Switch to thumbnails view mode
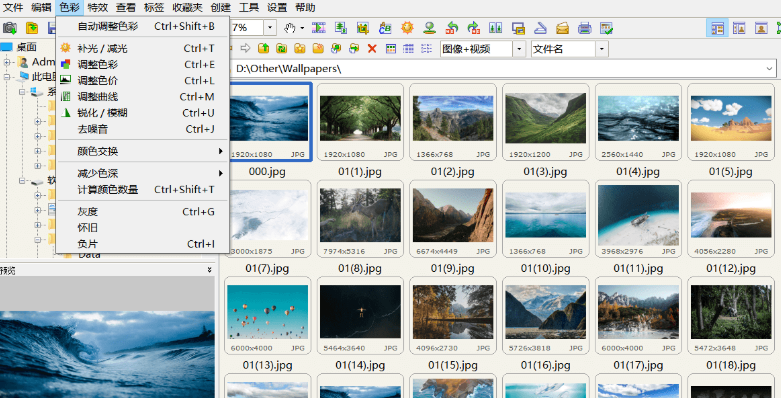 391,48
